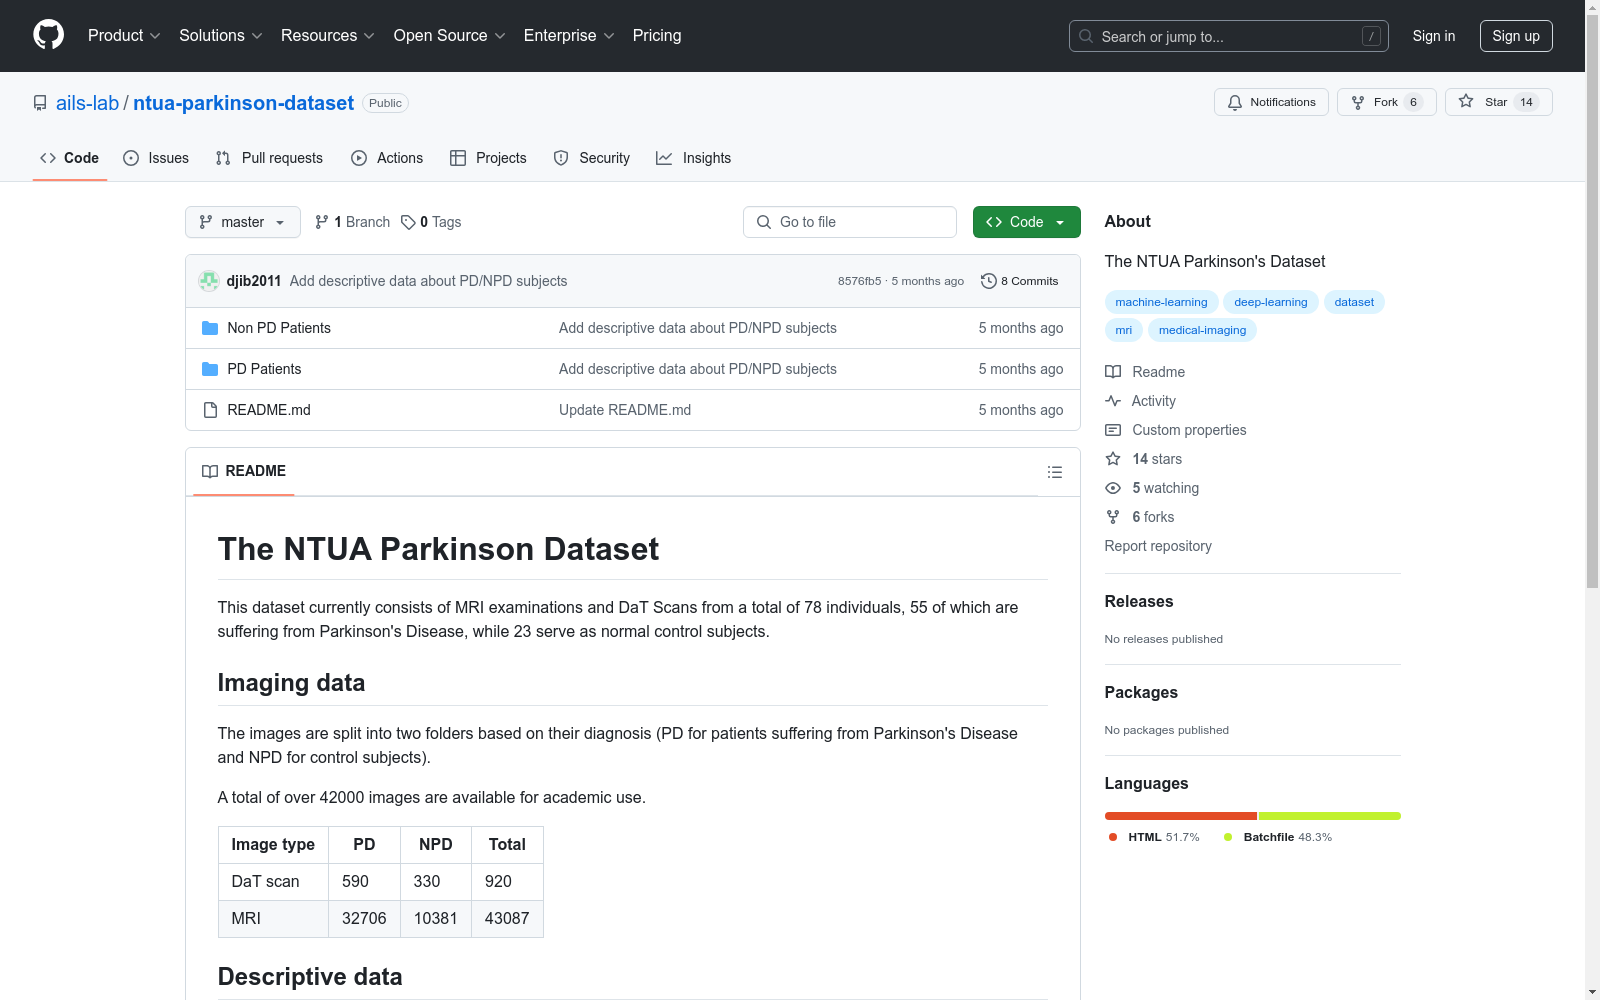Screen dimensions: 1600x1000
Task: Click Report repository link
Action: [x=1158, y=546]
